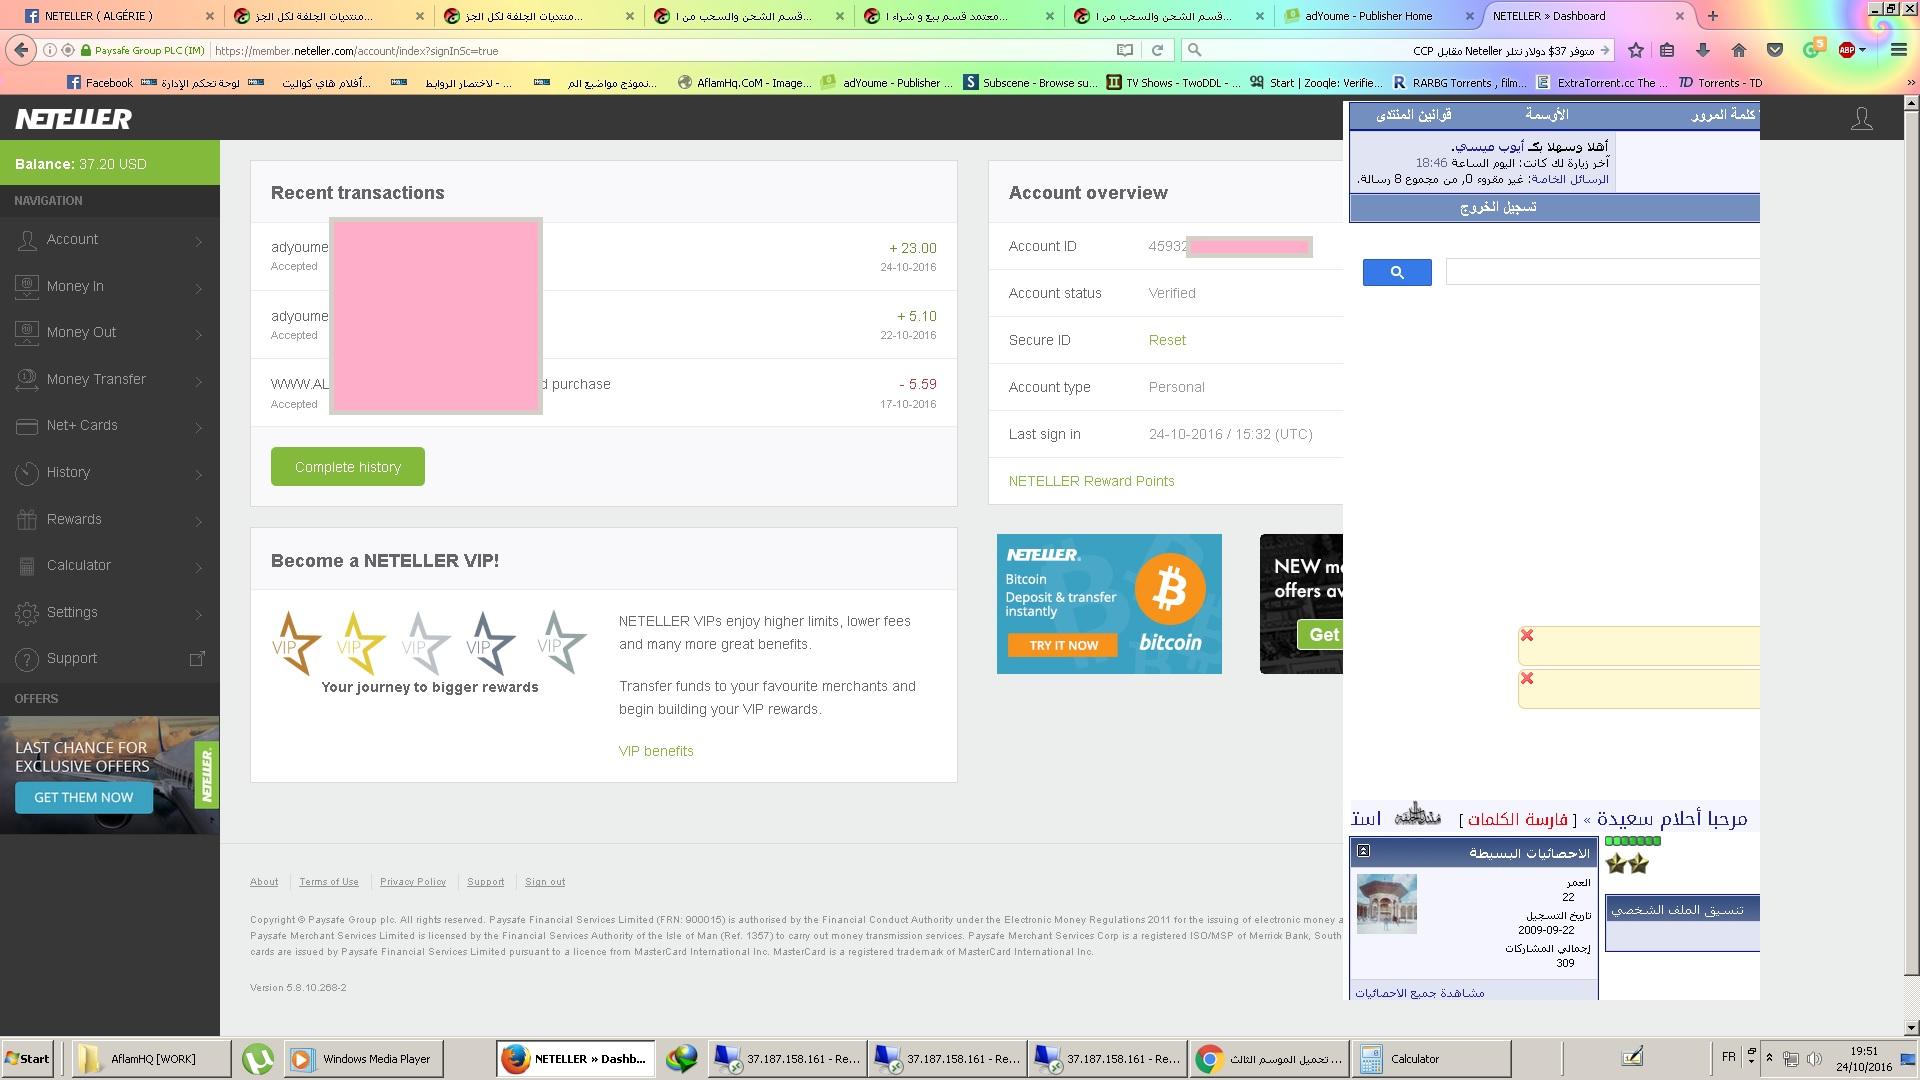This screenshot has width=1920, height=1080.
Task: Click the Windows Start button
Action: click(27, 1059)
